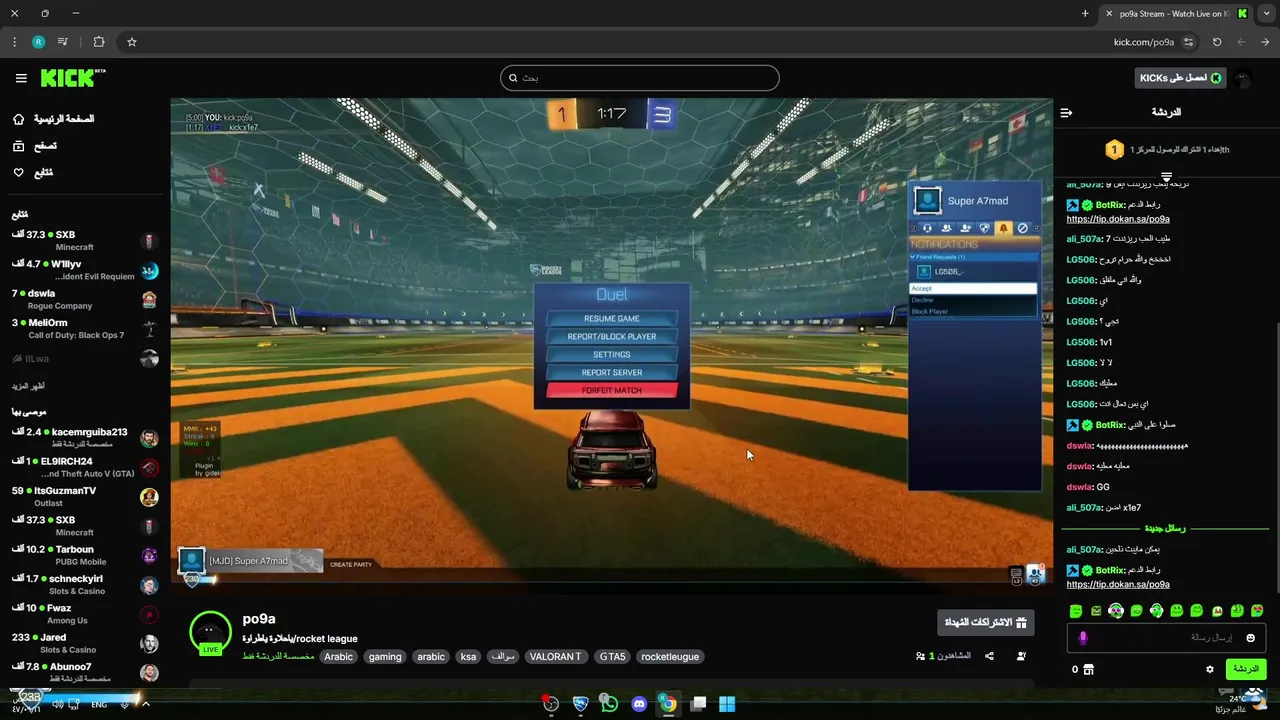
Task: Click the KICK logo
Action: pos(72,78)
